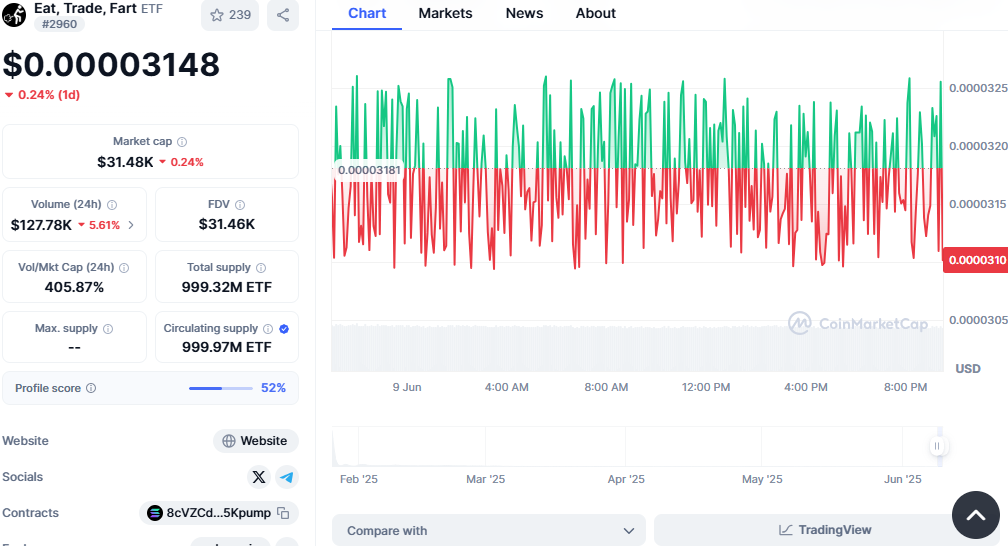This screenshot has width=1008, height=546.
Task: Click the share icon button
Action: (x=283, y=15)
